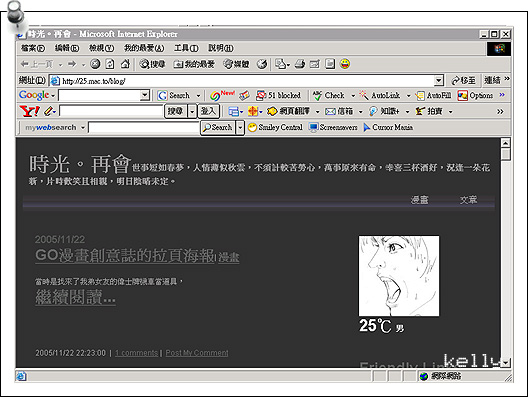Click the 1 comments link
Viewport: 528px width, 397px height.
point(136,353)
